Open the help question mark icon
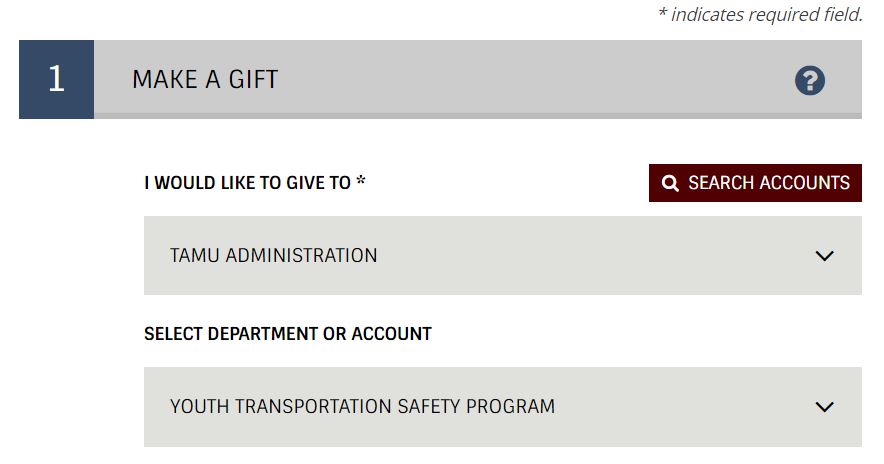Screen dimensions: 884x464 coord(810,81)
